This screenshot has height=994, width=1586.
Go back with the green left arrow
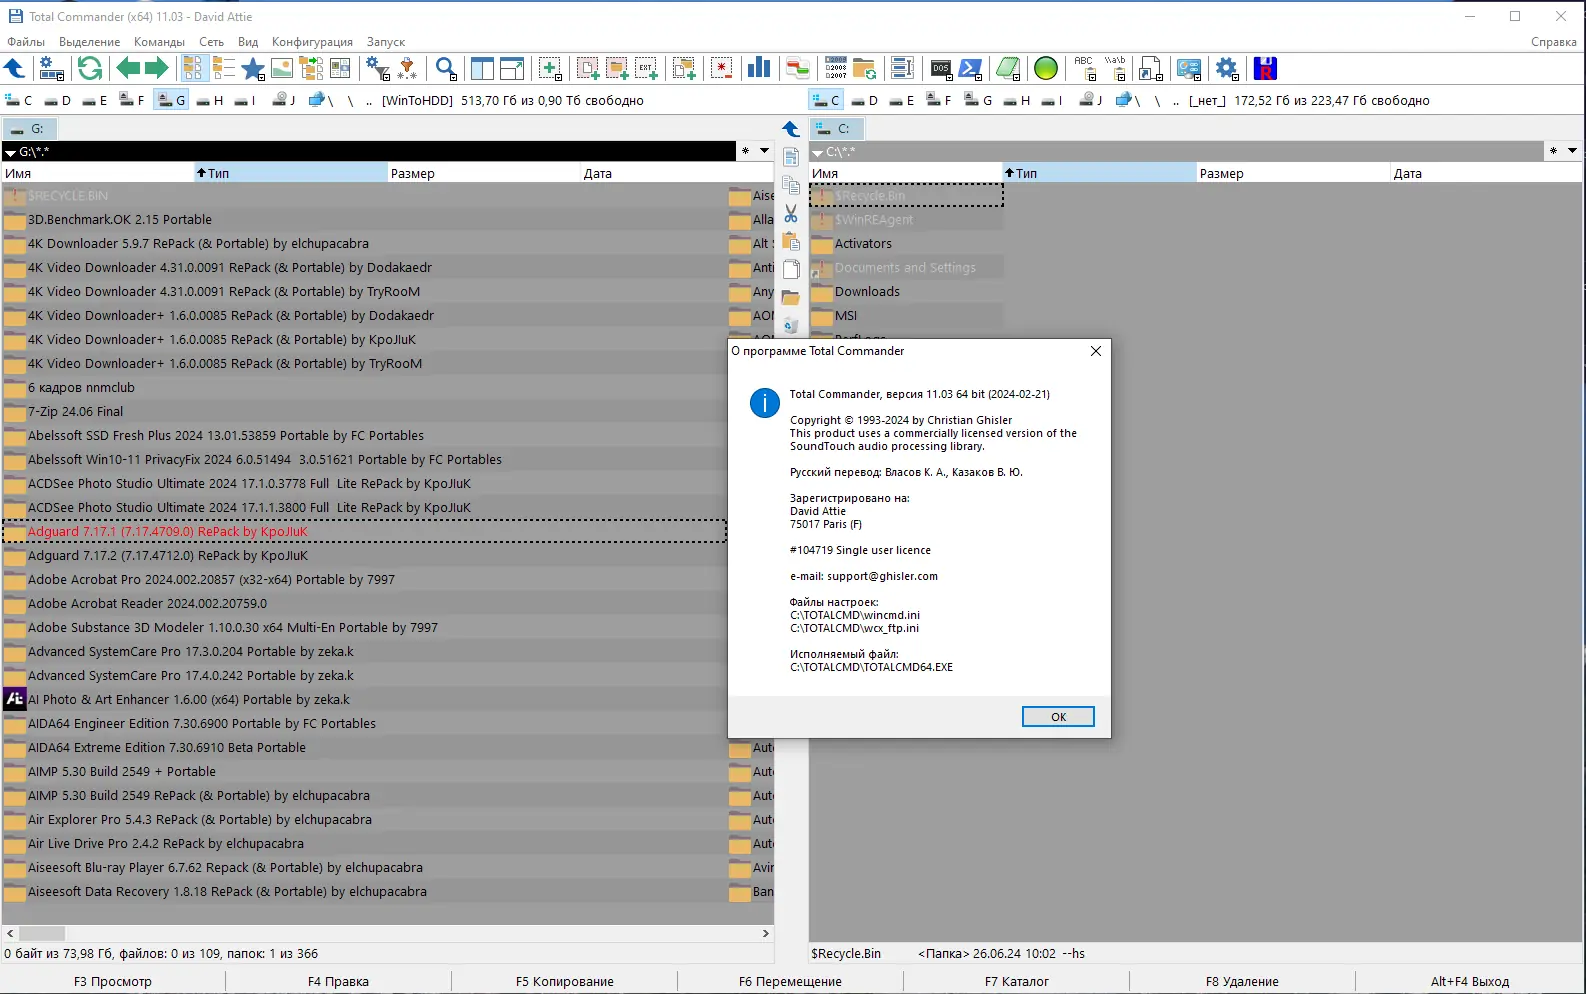[x=128, y=68]
